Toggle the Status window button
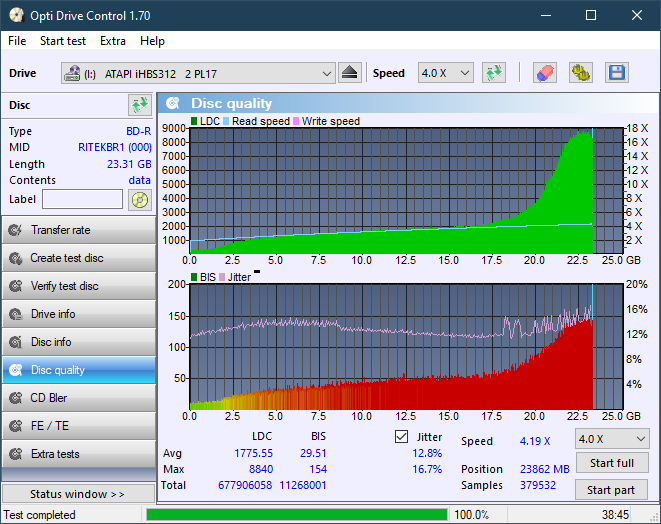The image size is (661, 524). (x=78, y=494)
